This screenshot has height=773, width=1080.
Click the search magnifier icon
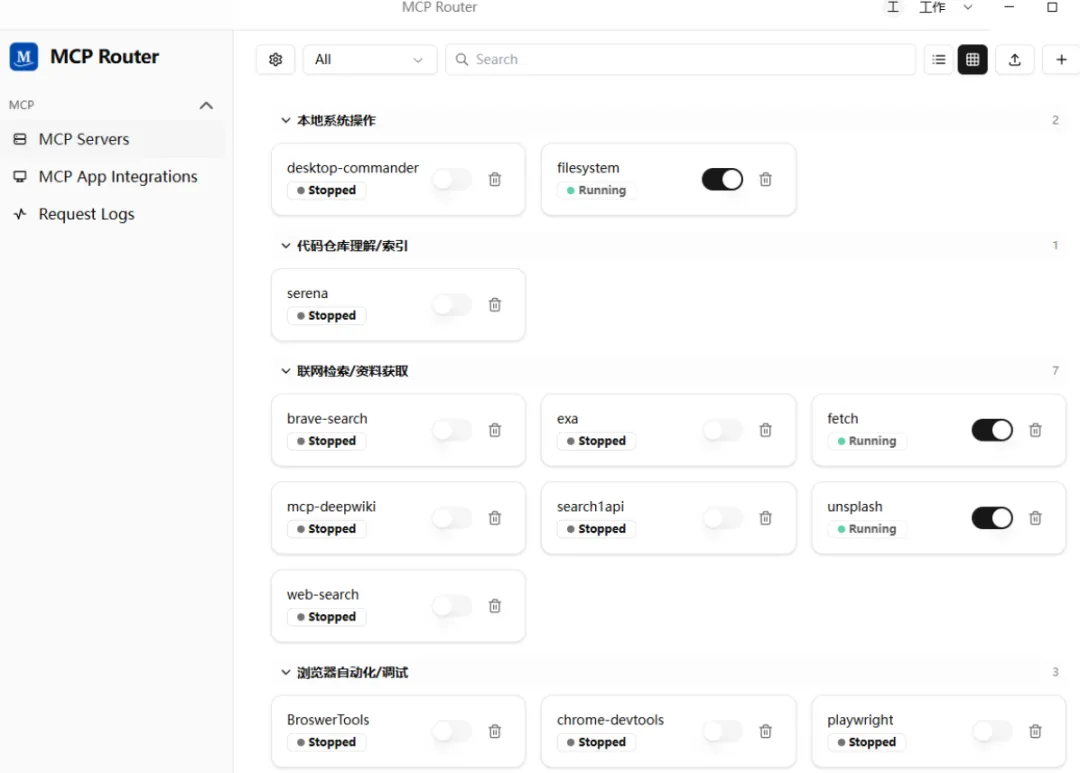pyautogui.click(x=461, y=59)
